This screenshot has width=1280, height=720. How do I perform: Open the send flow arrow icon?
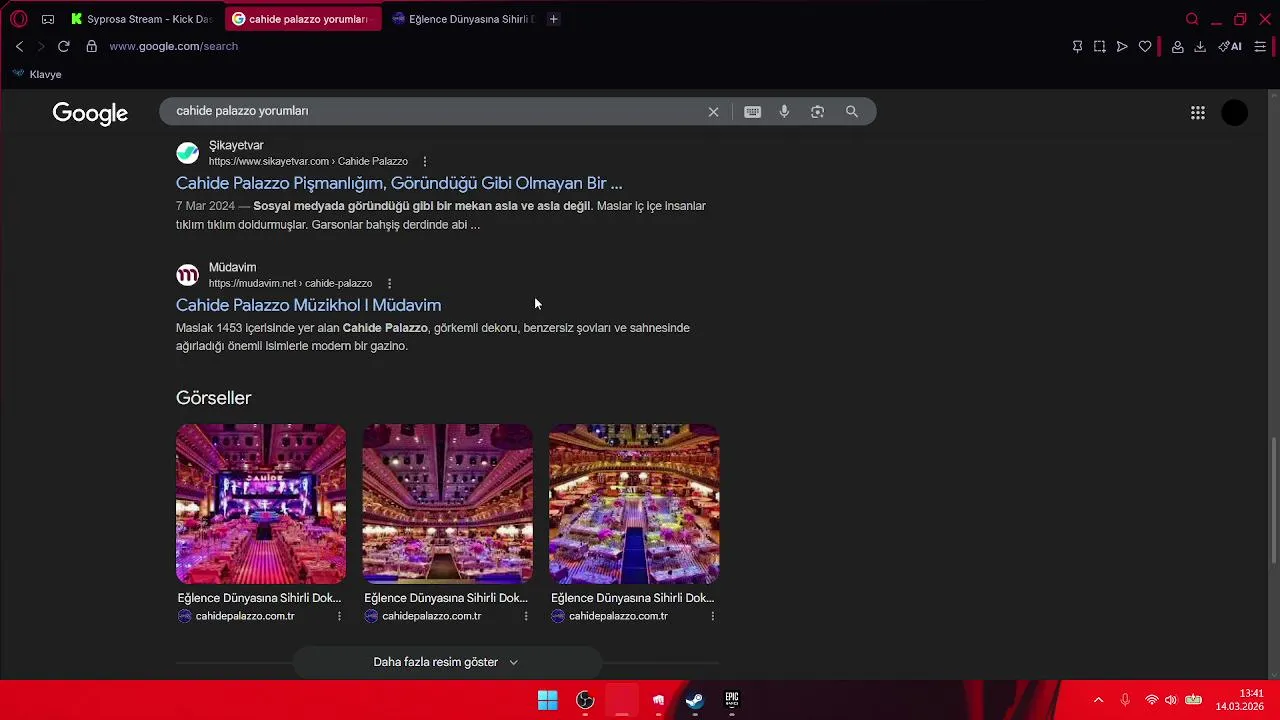(1122, 46)
